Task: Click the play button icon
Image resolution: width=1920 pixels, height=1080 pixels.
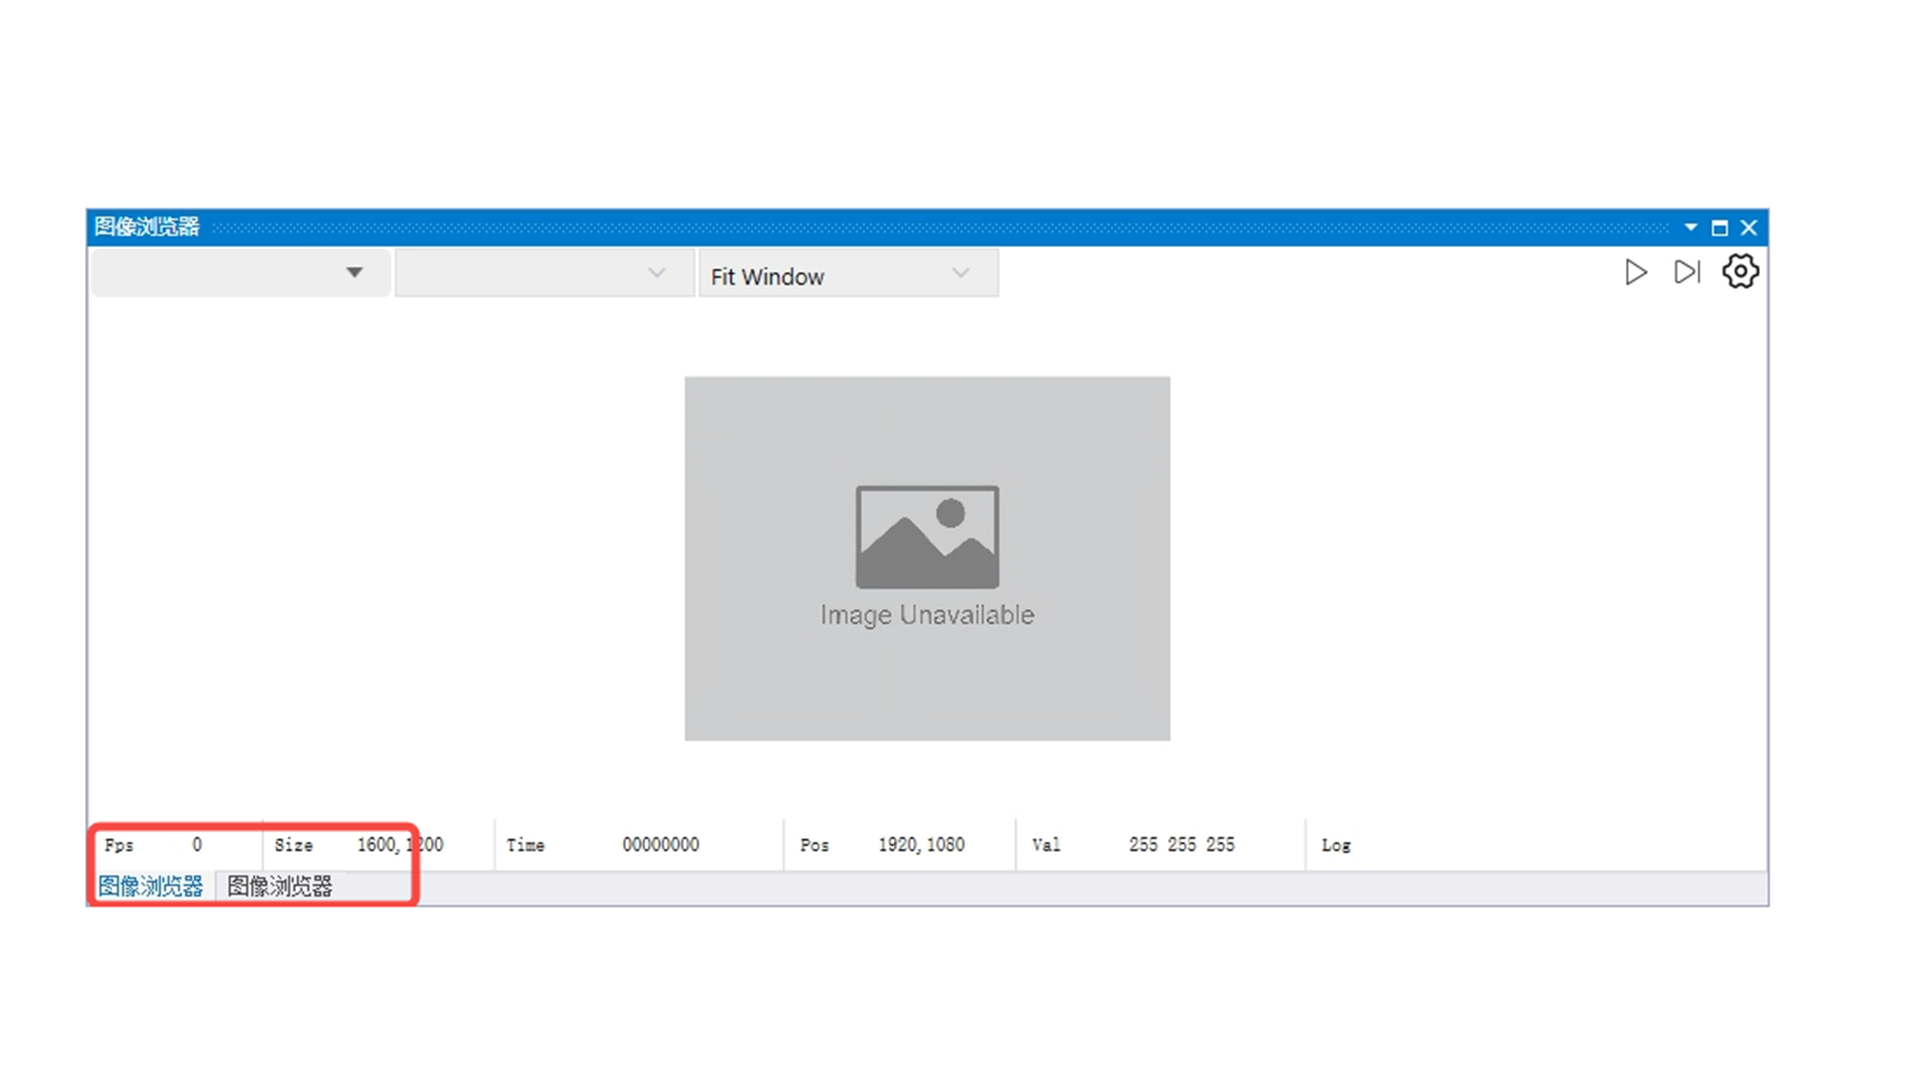Action: coord(1635,272)
